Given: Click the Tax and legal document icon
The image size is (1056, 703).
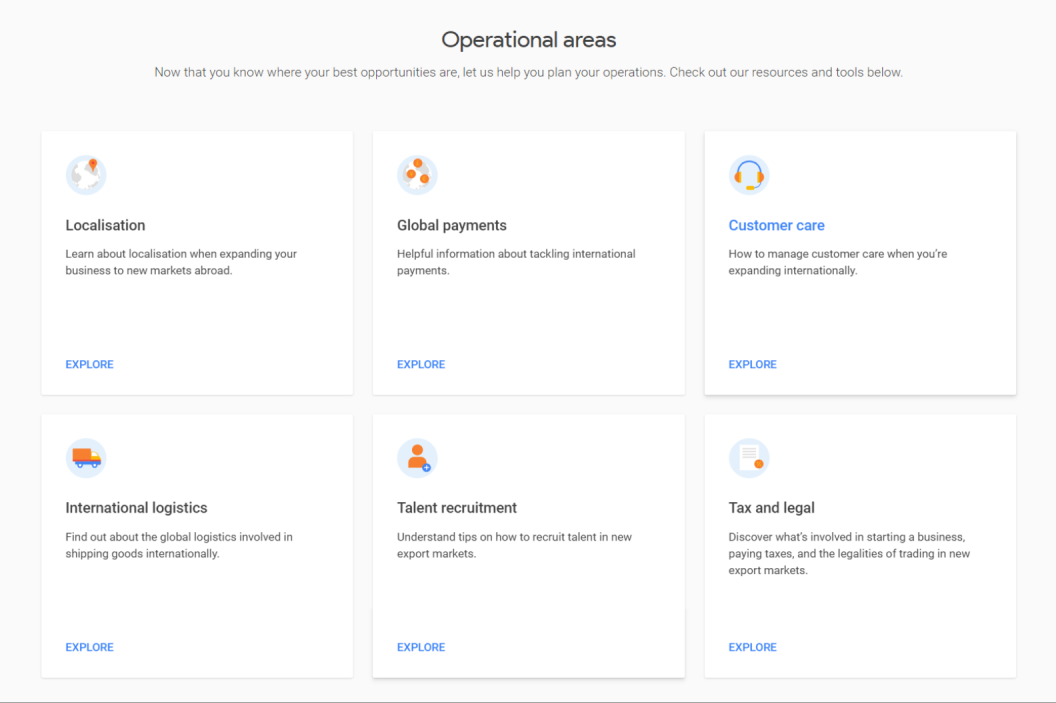Looking at the screenshot, I should pos(748,458).
